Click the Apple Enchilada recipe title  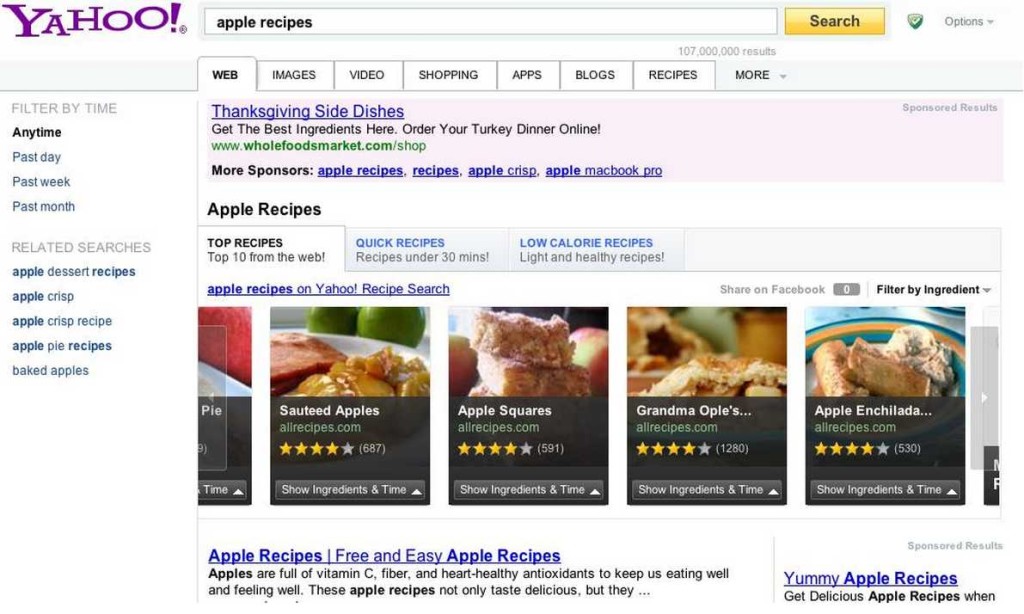873,411
